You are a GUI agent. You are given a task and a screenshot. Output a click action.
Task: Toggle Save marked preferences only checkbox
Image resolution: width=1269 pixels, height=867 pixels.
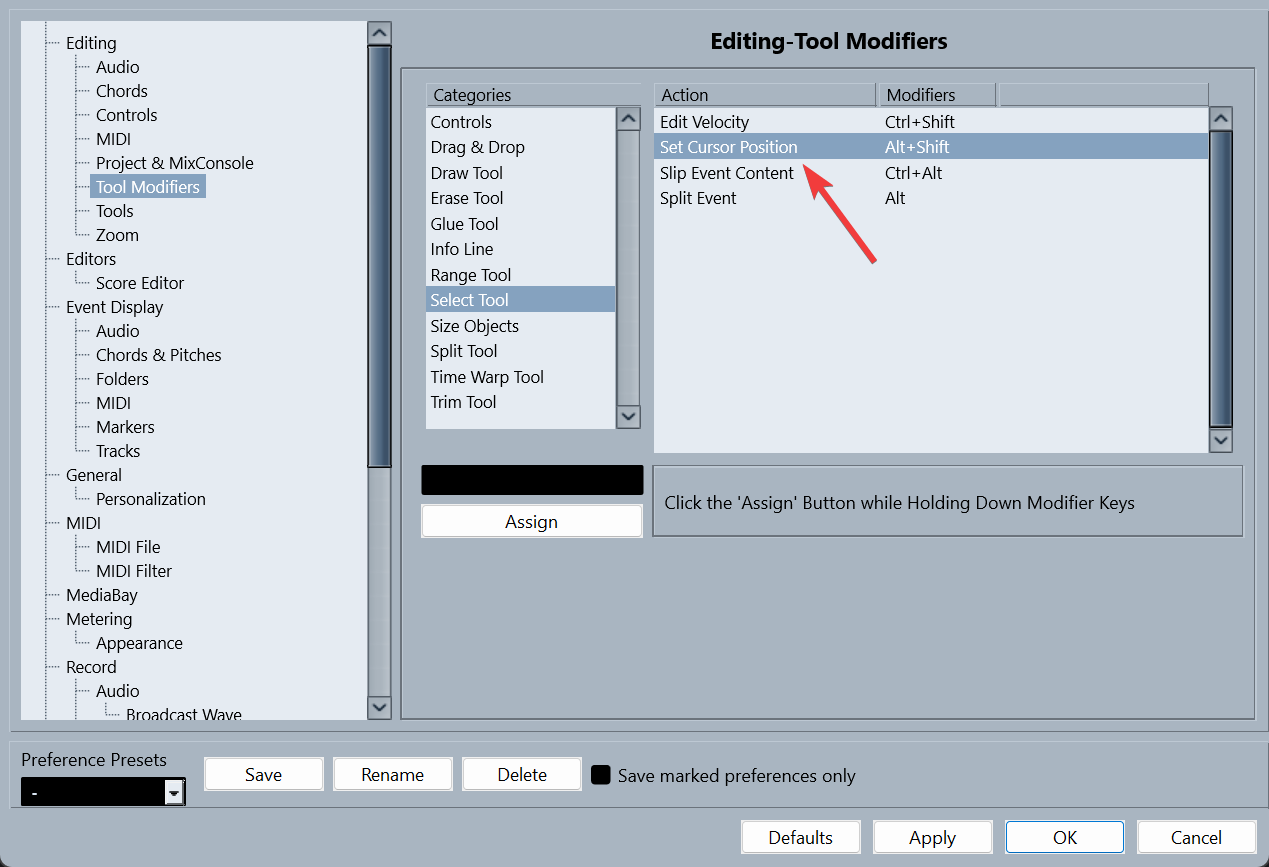[601, 775]
